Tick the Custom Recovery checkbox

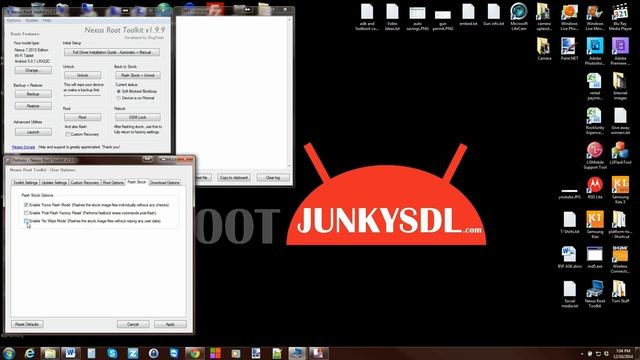coord(68,134)
